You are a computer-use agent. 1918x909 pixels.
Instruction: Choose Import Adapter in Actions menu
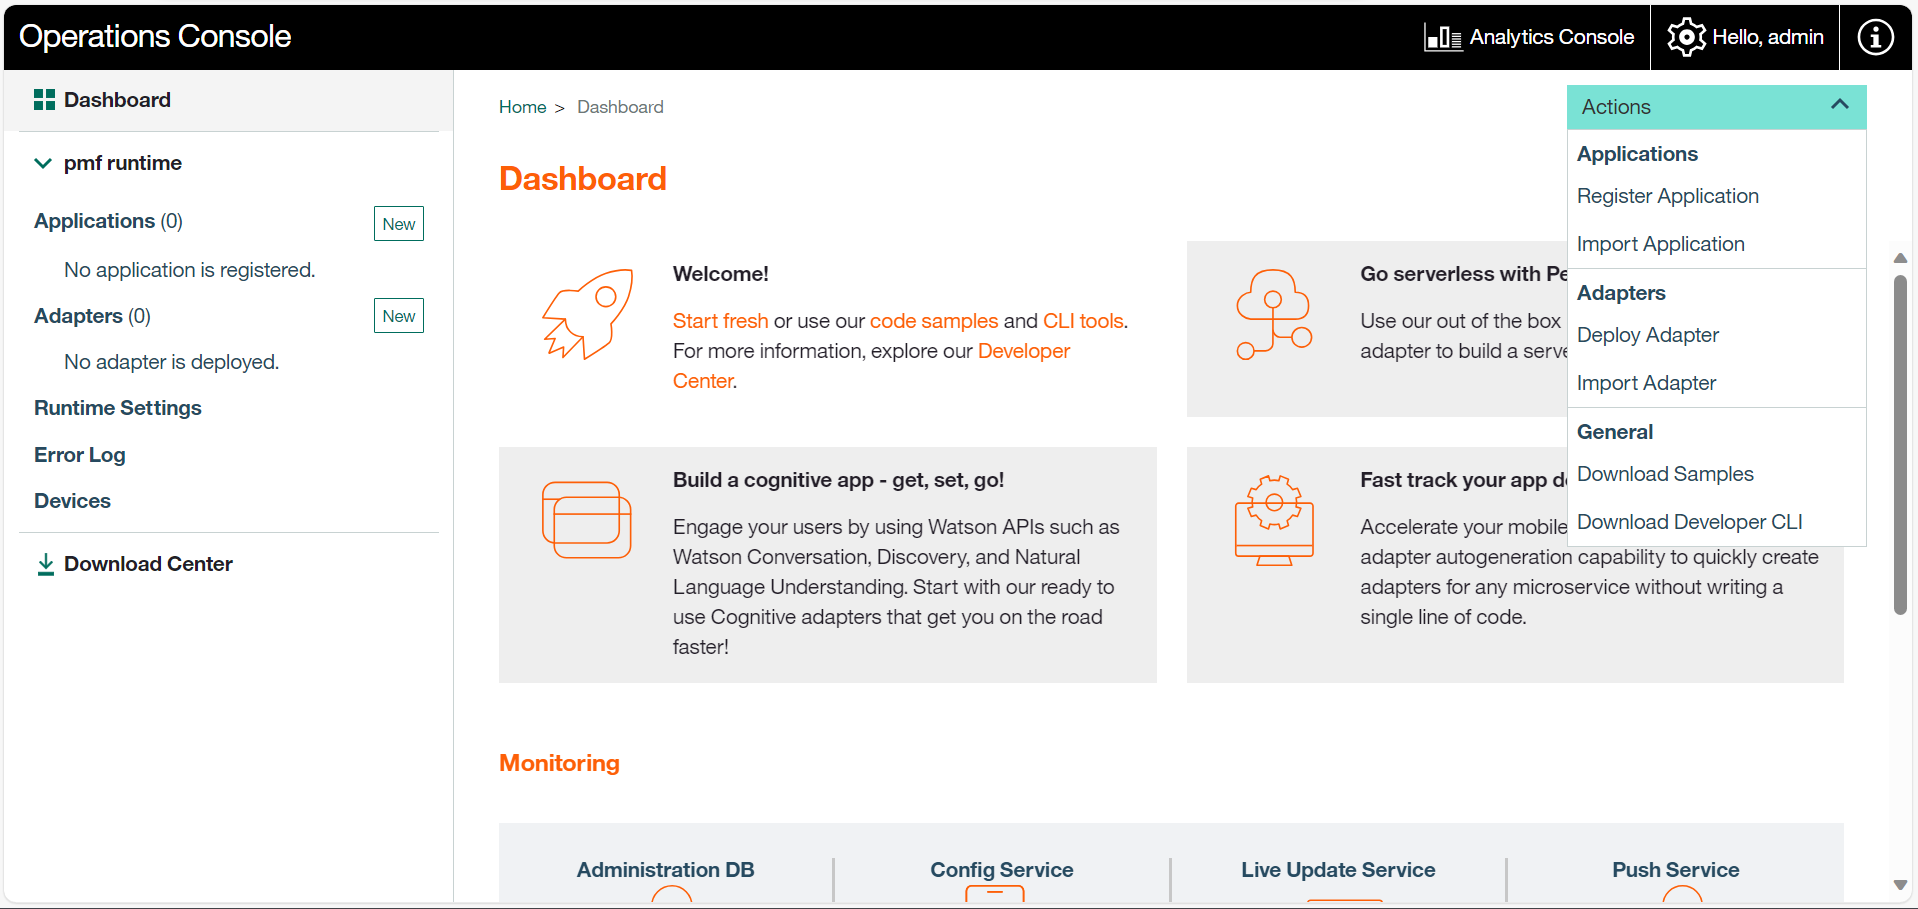pos(1646,383)
